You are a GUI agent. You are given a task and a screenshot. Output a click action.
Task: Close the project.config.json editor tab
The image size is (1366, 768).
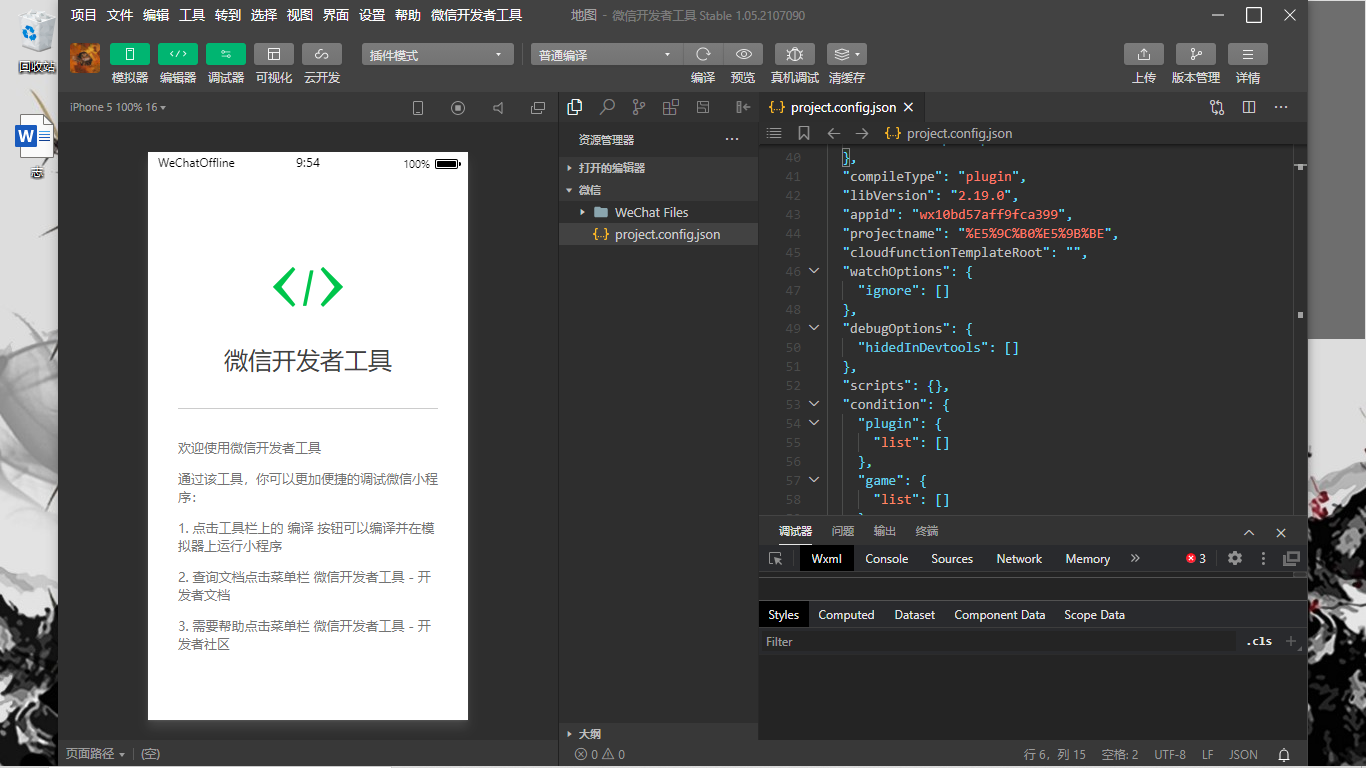click(908, 107)
